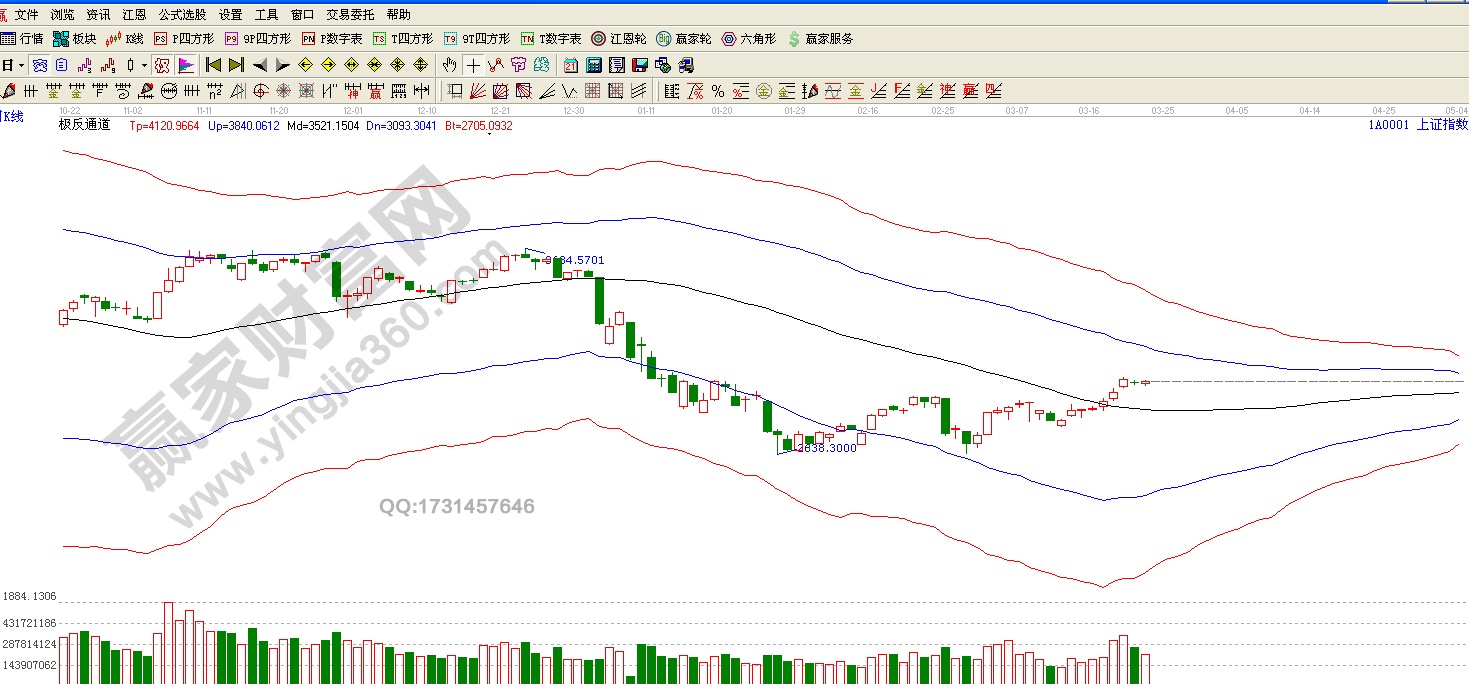Open the 江恩轮 tool
The width and height of the screenshot is (1469, 684).
[x=619, y=39]
